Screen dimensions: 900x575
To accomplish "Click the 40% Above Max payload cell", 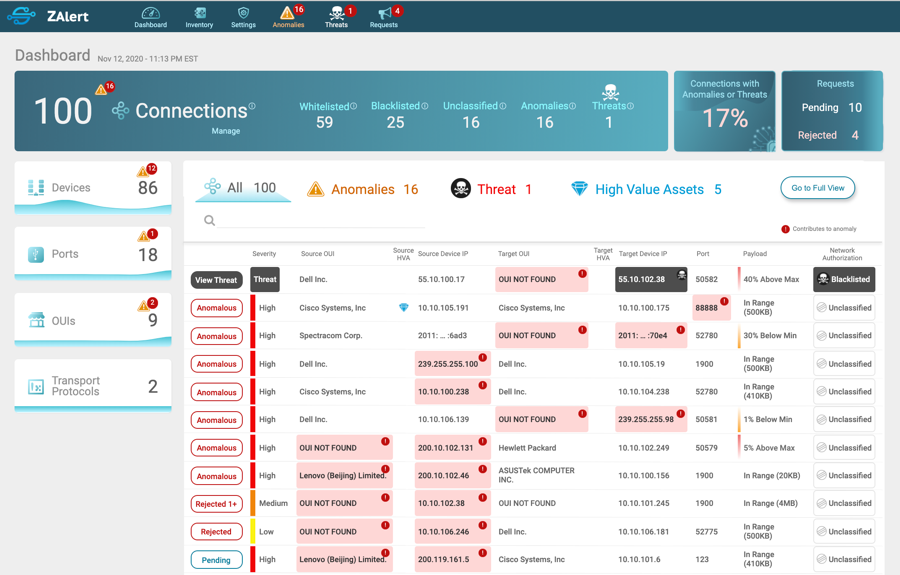I will (771, 279).
